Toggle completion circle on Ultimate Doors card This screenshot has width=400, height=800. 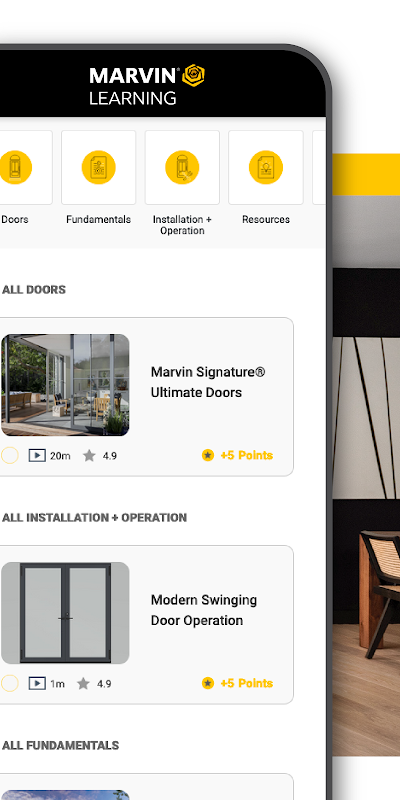point(9,455)
